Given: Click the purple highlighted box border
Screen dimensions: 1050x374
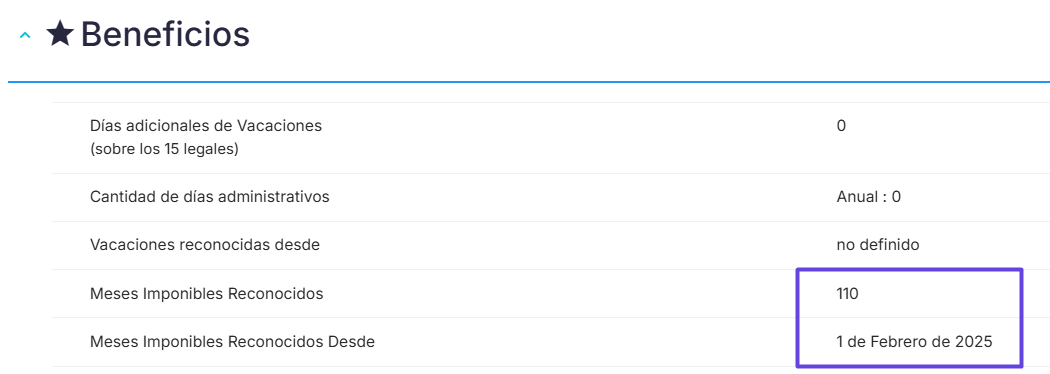Looking at the screenshot, I should pos(909,270).
